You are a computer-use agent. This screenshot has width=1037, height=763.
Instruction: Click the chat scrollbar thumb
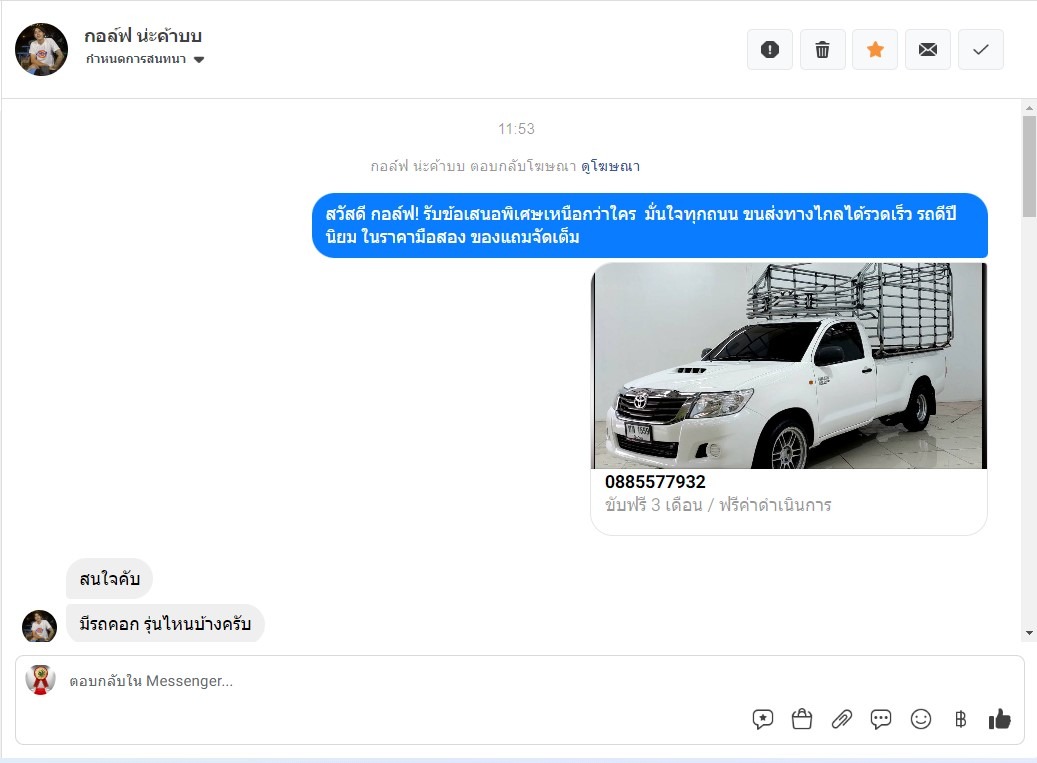pyautogui.click(x=1029, y=167)
